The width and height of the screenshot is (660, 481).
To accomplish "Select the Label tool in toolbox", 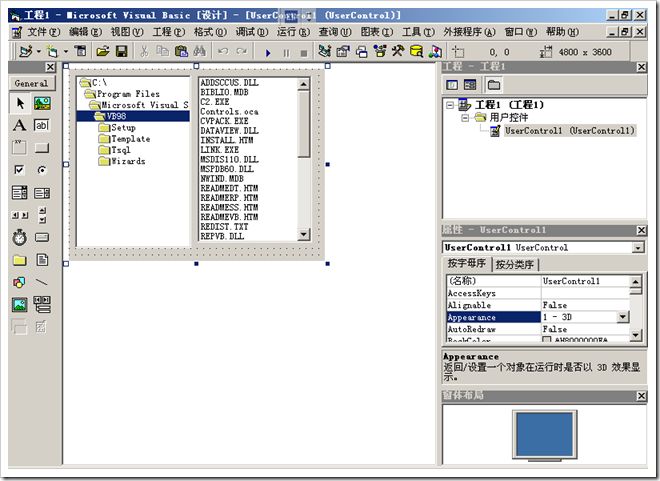I will [x=19, y=125].
